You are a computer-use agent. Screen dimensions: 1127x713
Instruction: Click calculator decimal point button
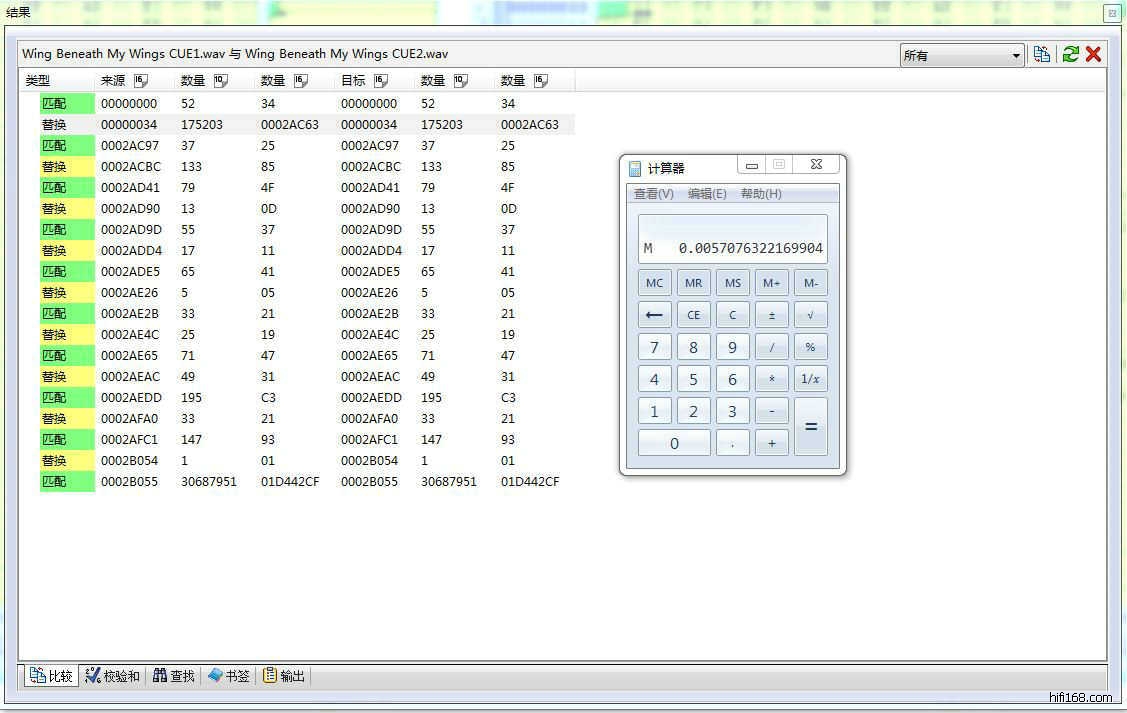(x=732, y=443)
